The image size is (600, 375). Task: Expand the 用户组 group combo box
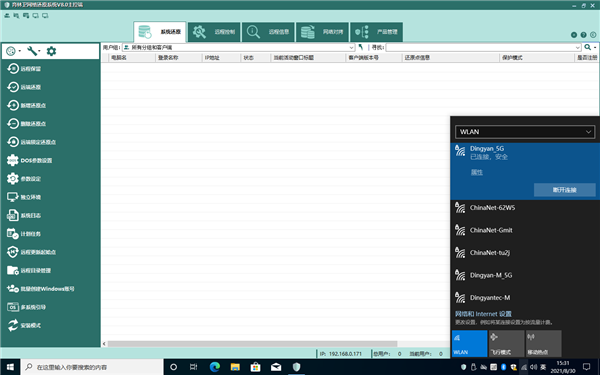point(351,47)
